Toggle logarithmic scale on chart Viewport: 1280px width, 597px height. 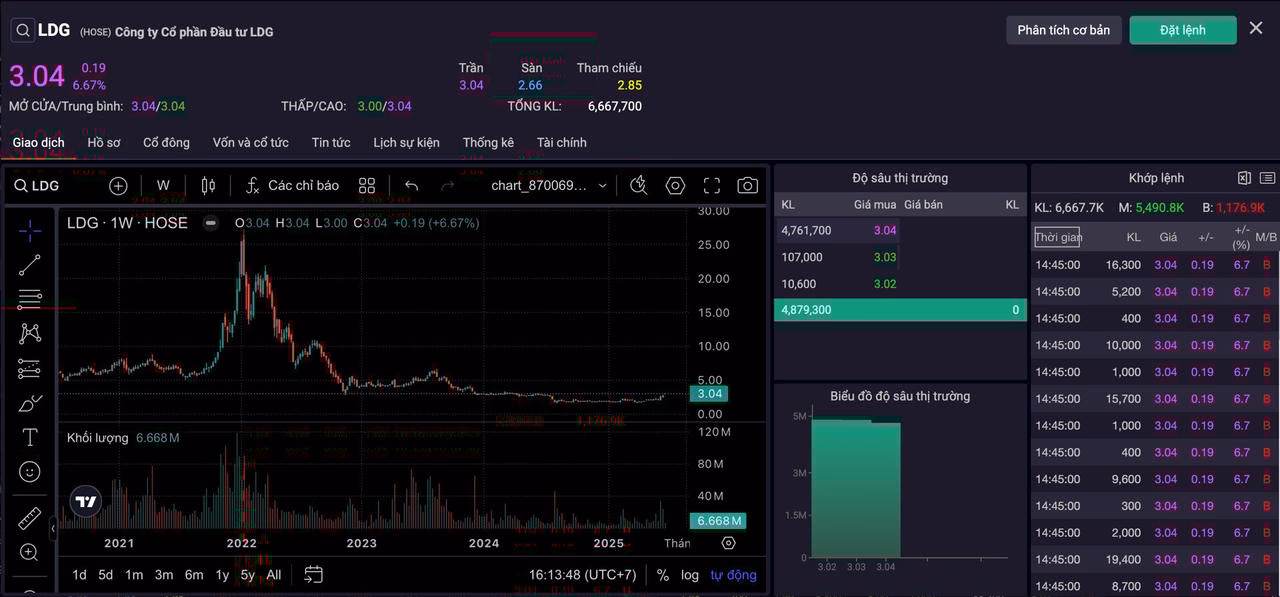pyautogui.click(x=690, y=575)
